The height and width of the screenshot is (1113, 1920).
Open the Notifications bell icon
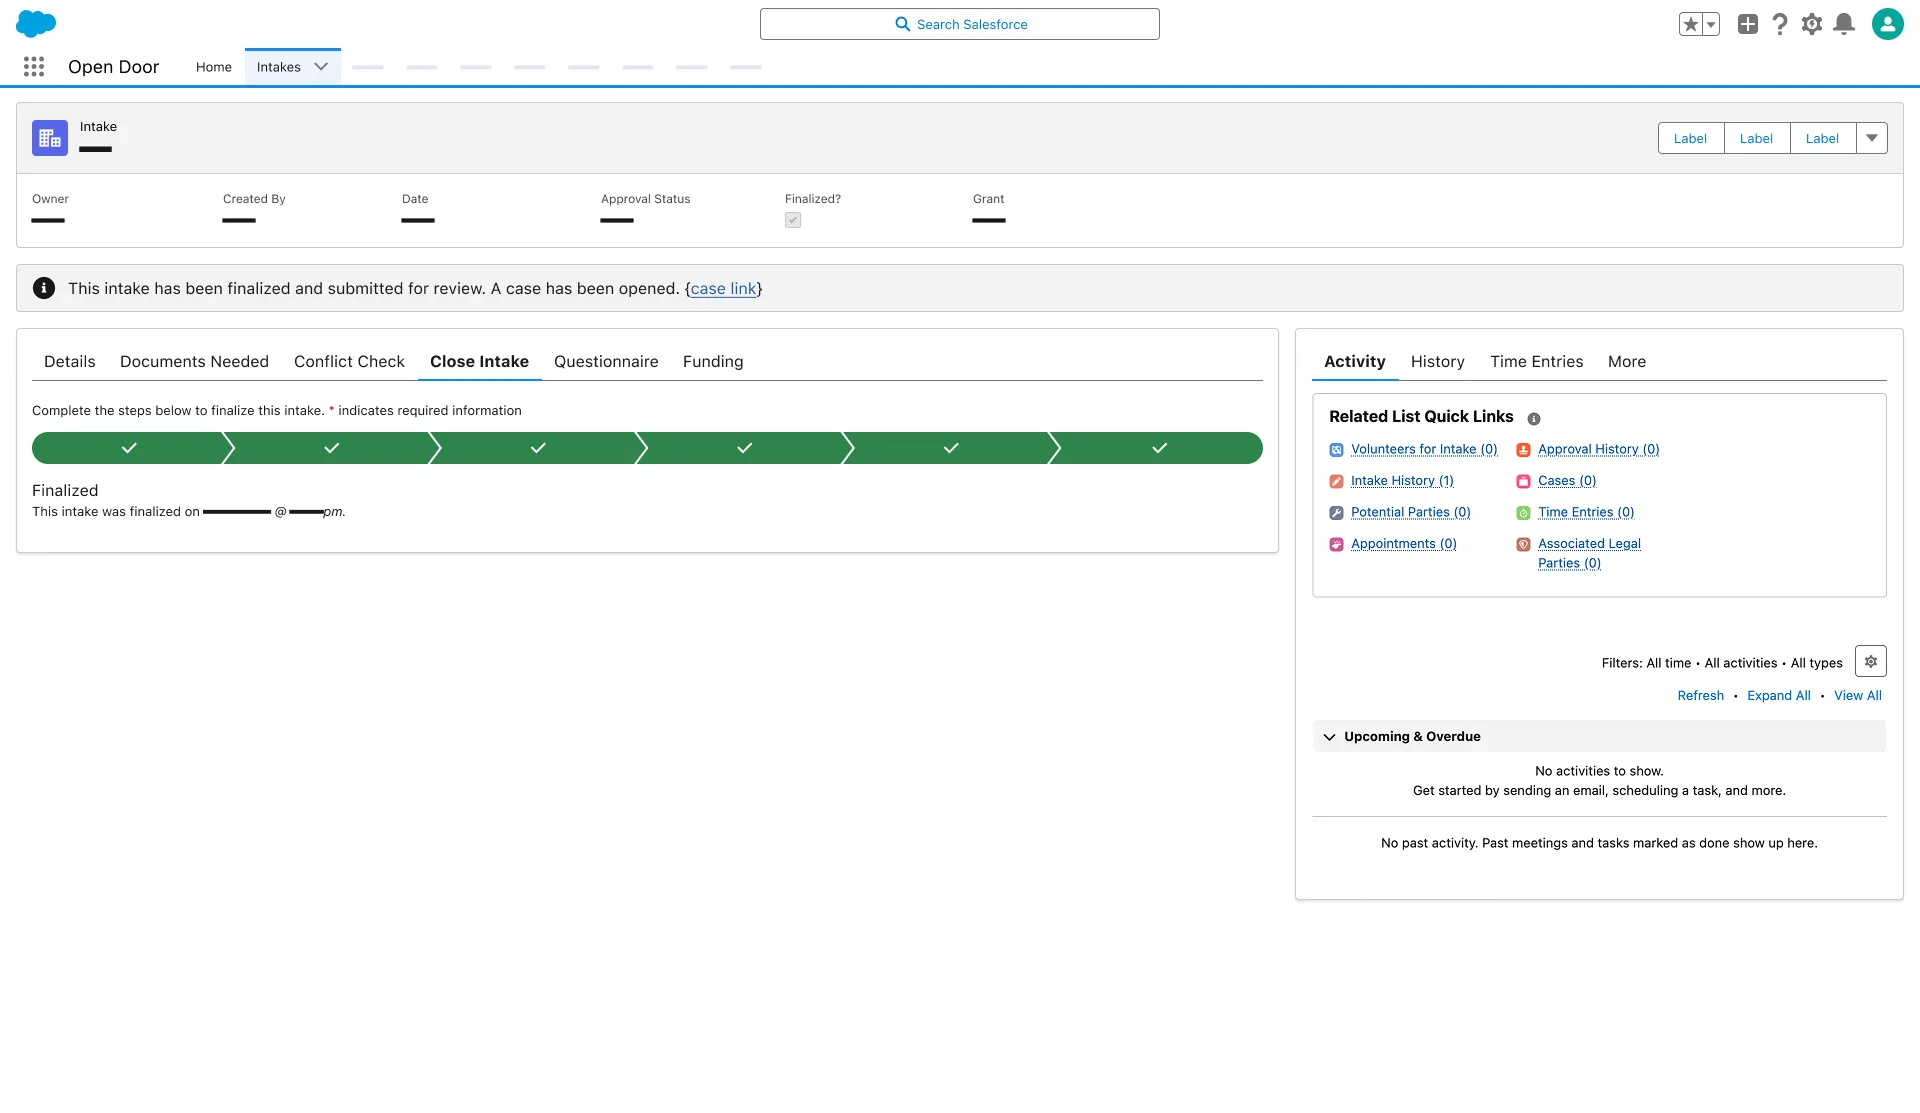(x=1844, y=24)
